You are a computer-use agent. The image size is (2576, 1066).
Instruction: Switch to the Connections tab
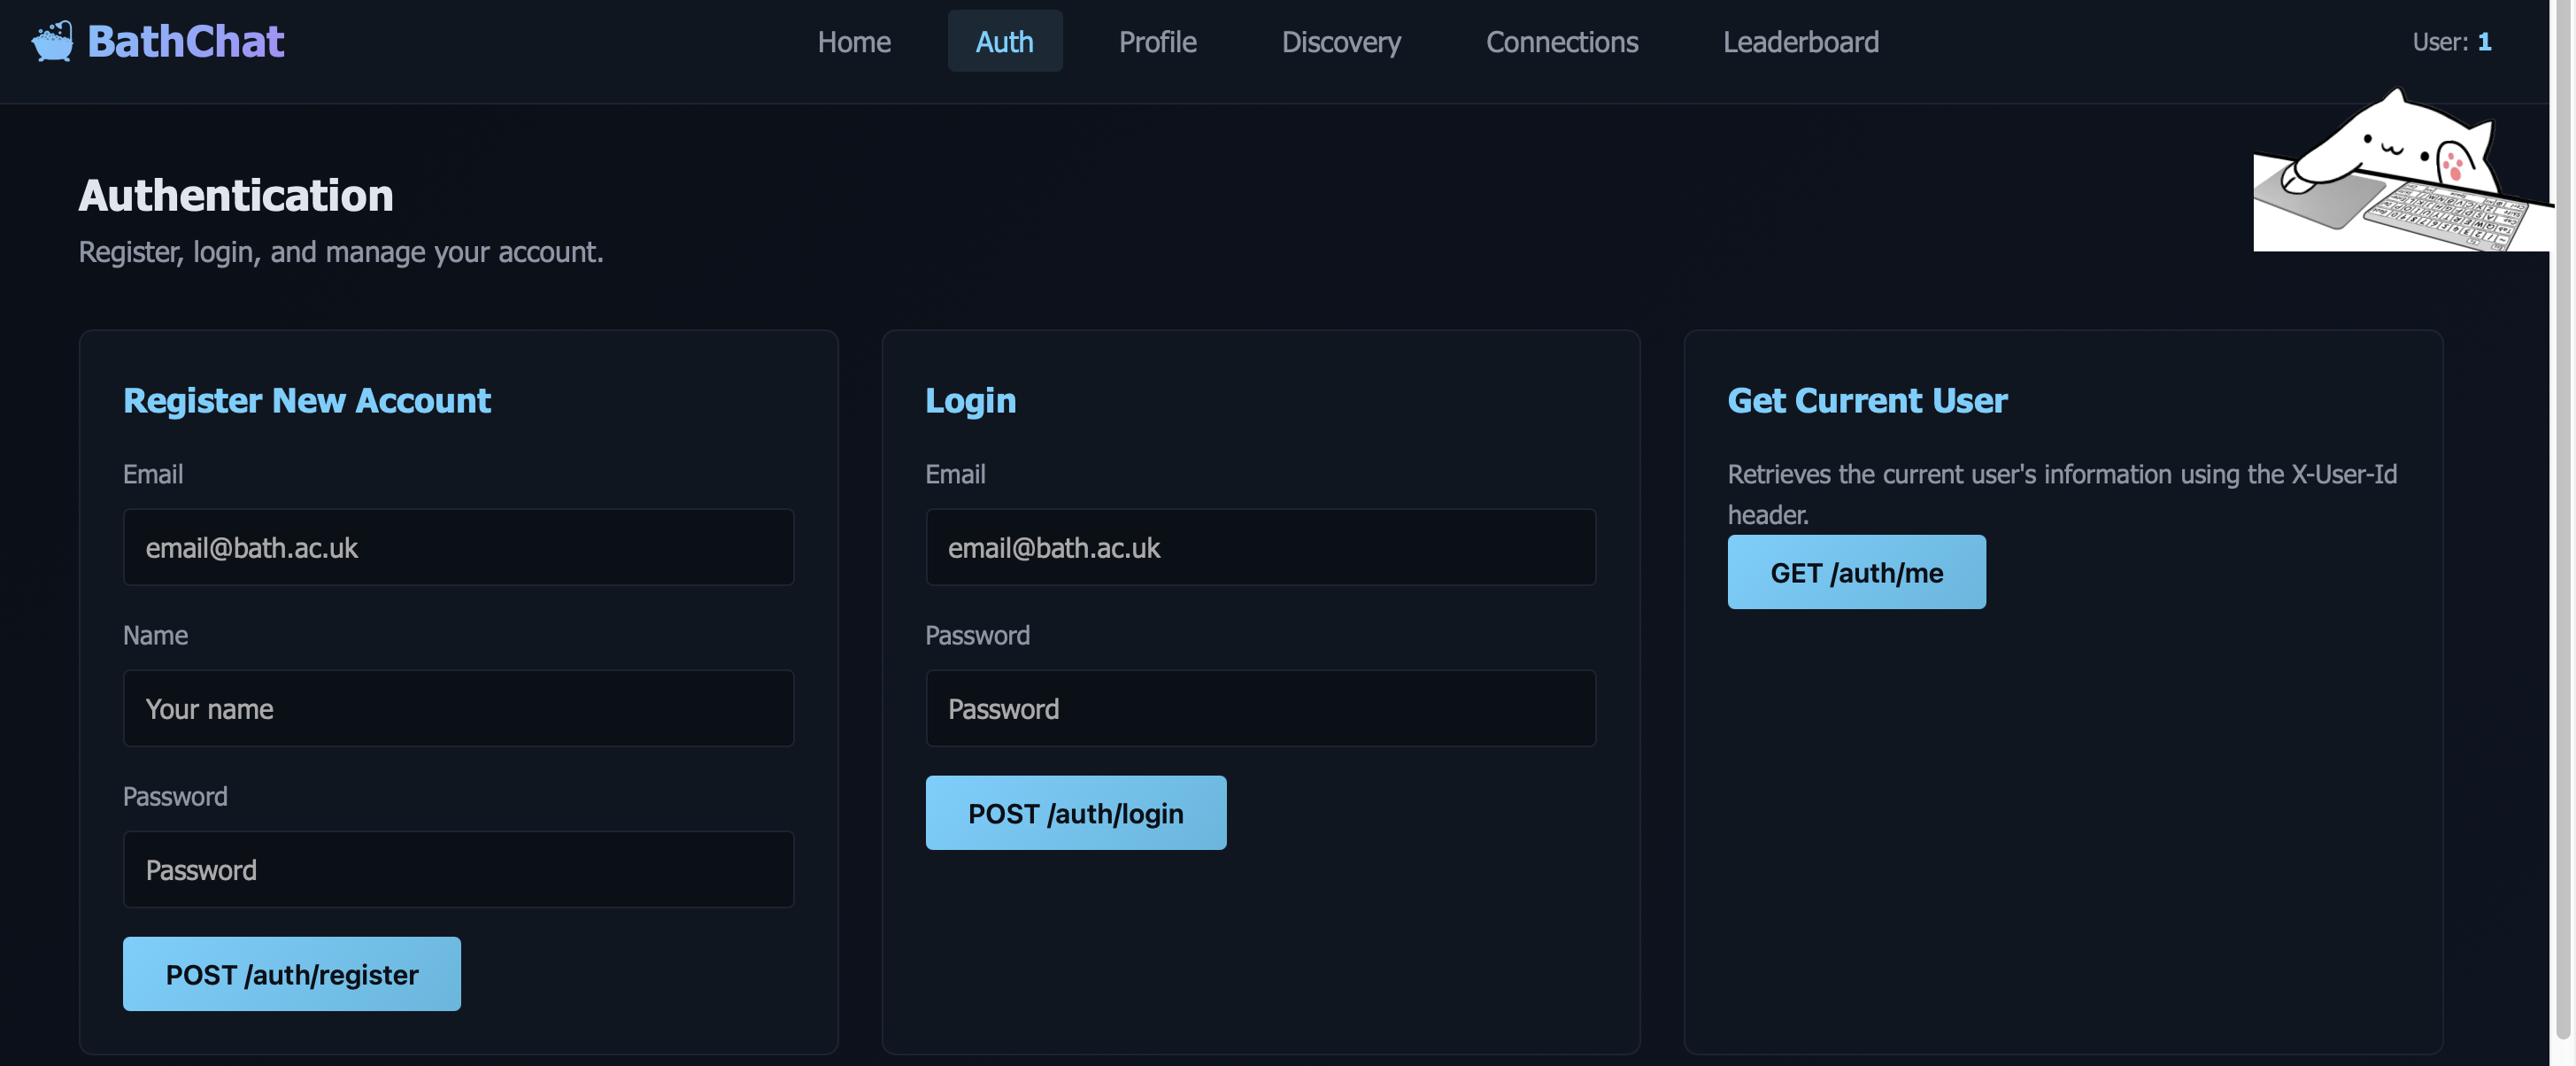(1561, 41)
